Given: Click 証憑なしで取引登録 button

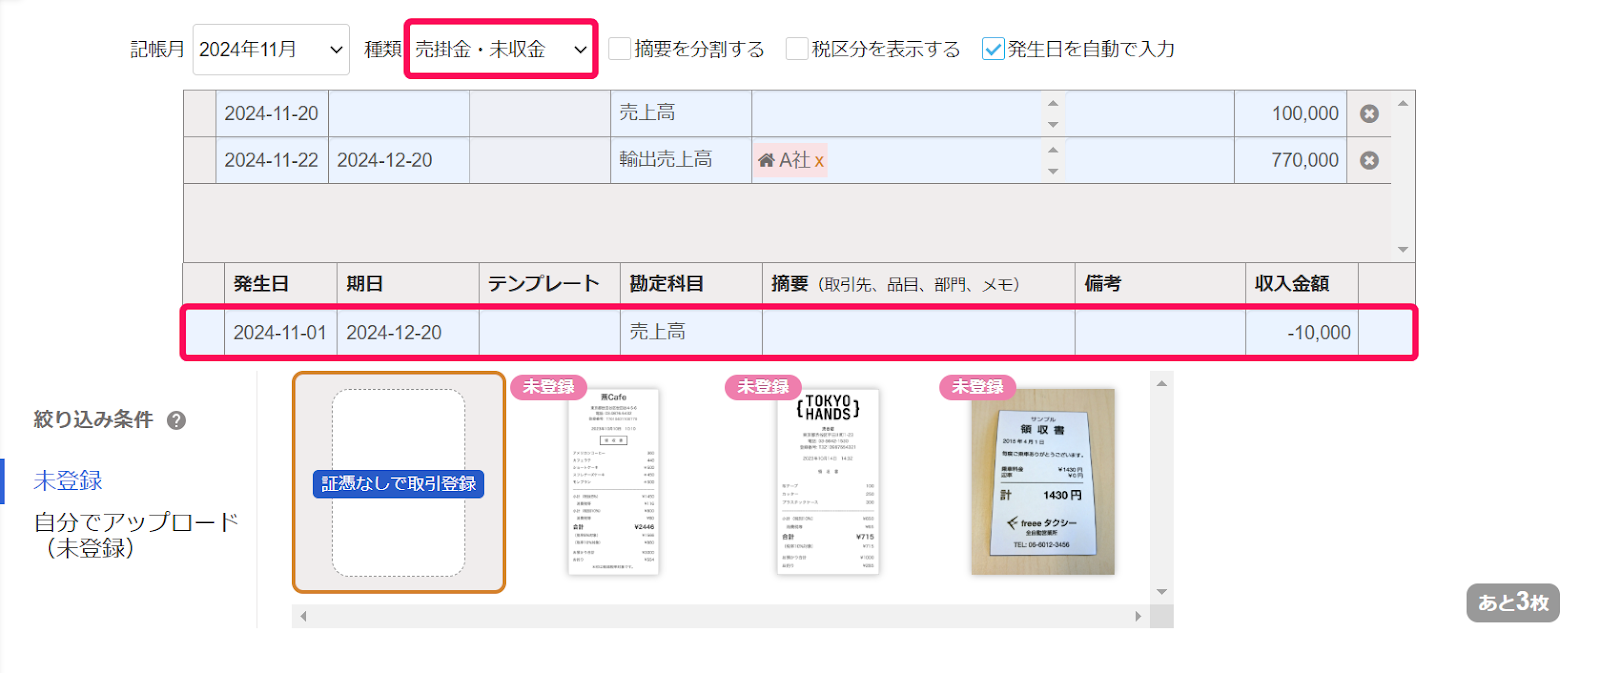Looking at the screenshot, I should 398,484.
